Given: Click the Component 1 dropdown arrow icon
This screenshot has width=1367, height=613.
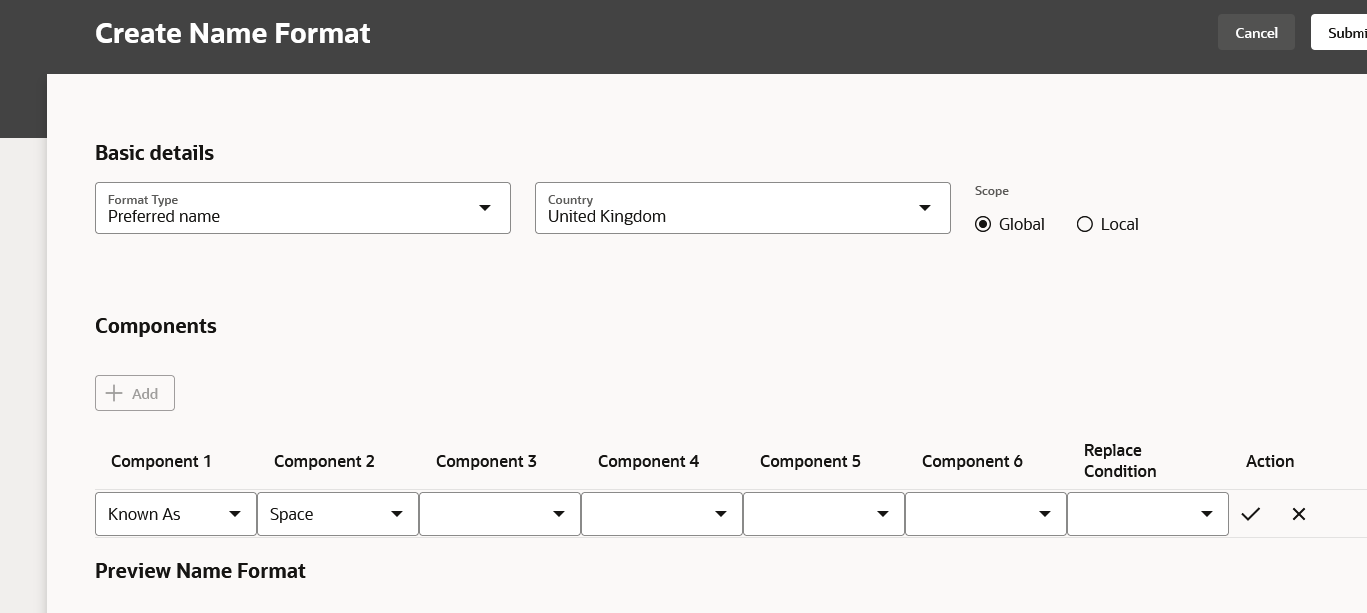Looking at the screenshot, I should [x=235, y=514].
